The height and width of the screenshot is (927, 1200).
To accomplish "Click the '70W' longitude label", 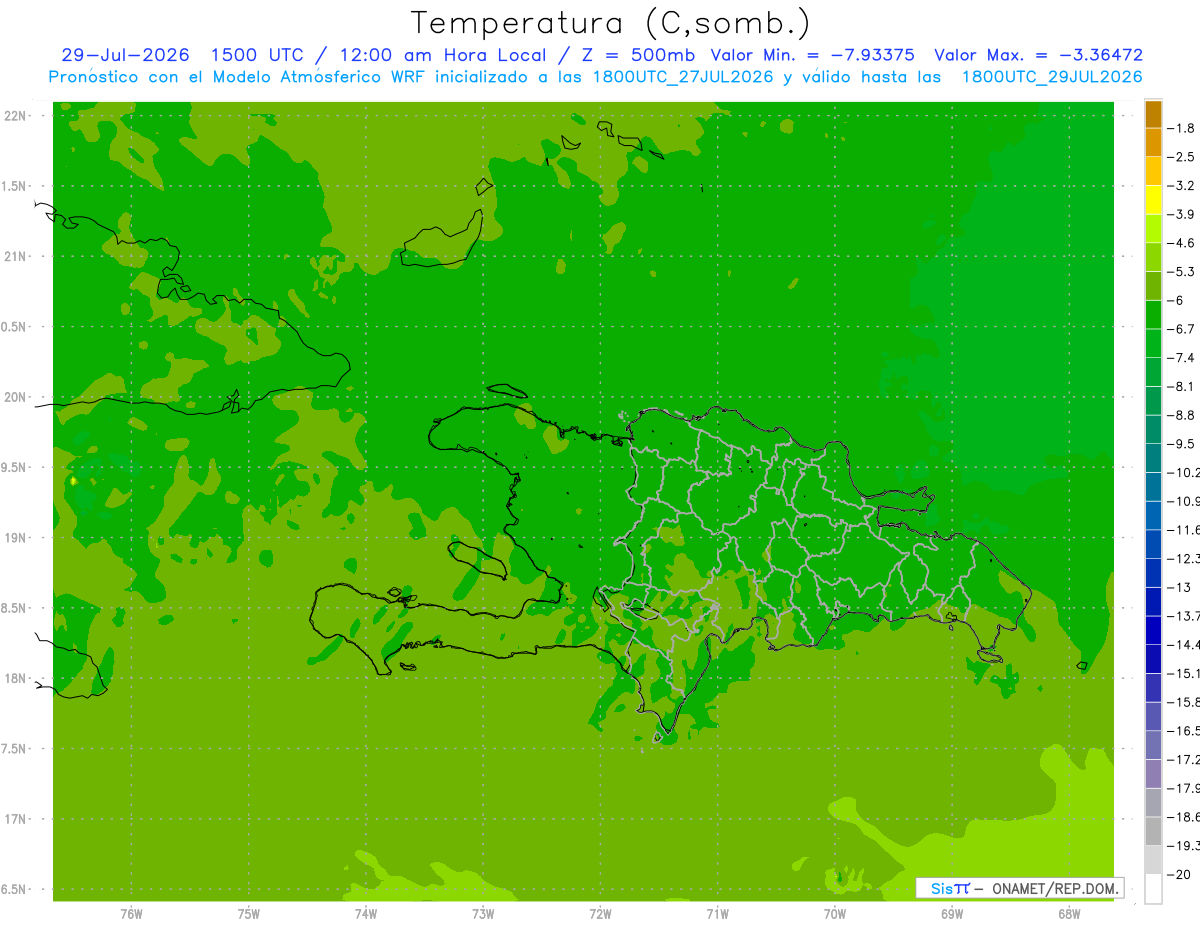I will click(835, 914).
